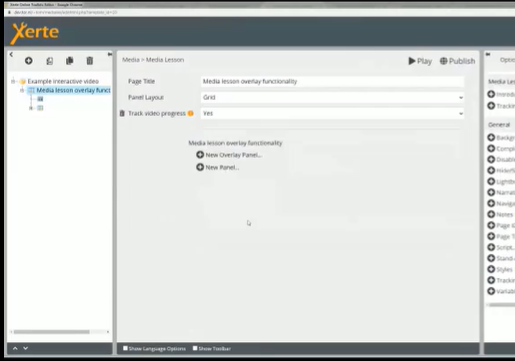The height and width of the screenshot is (361, 515).
Task: Copy the selected item using the copy icon
Action: click(x=70, y=61)
